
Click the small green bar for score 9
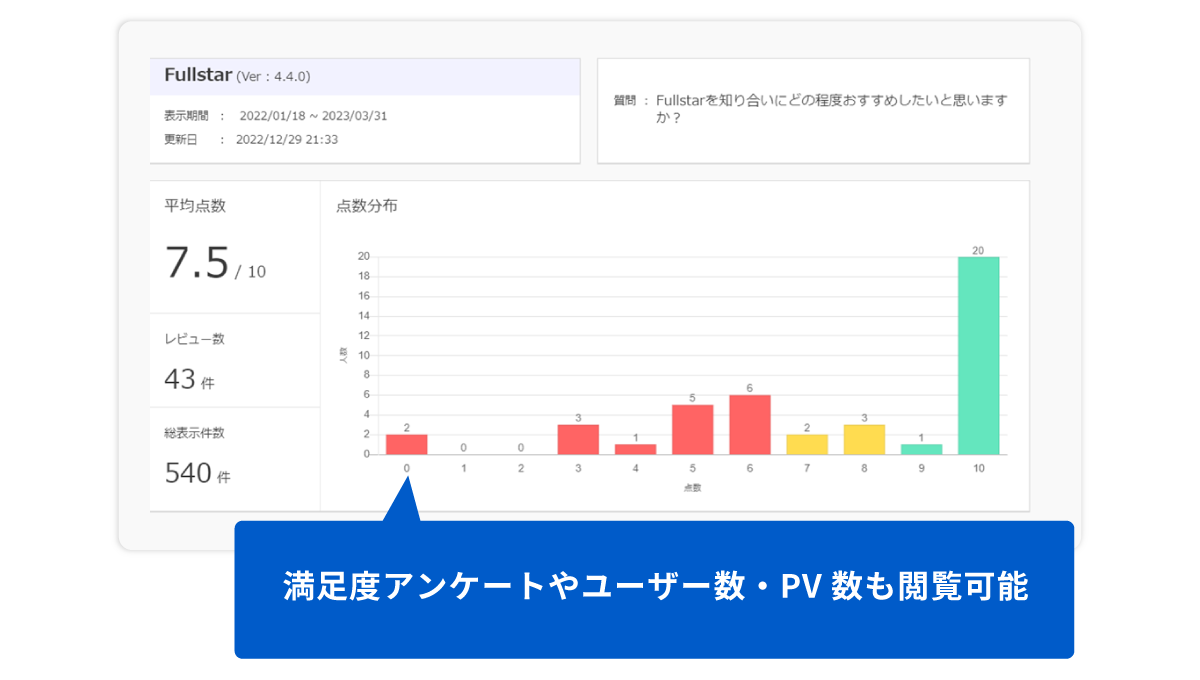921,449
